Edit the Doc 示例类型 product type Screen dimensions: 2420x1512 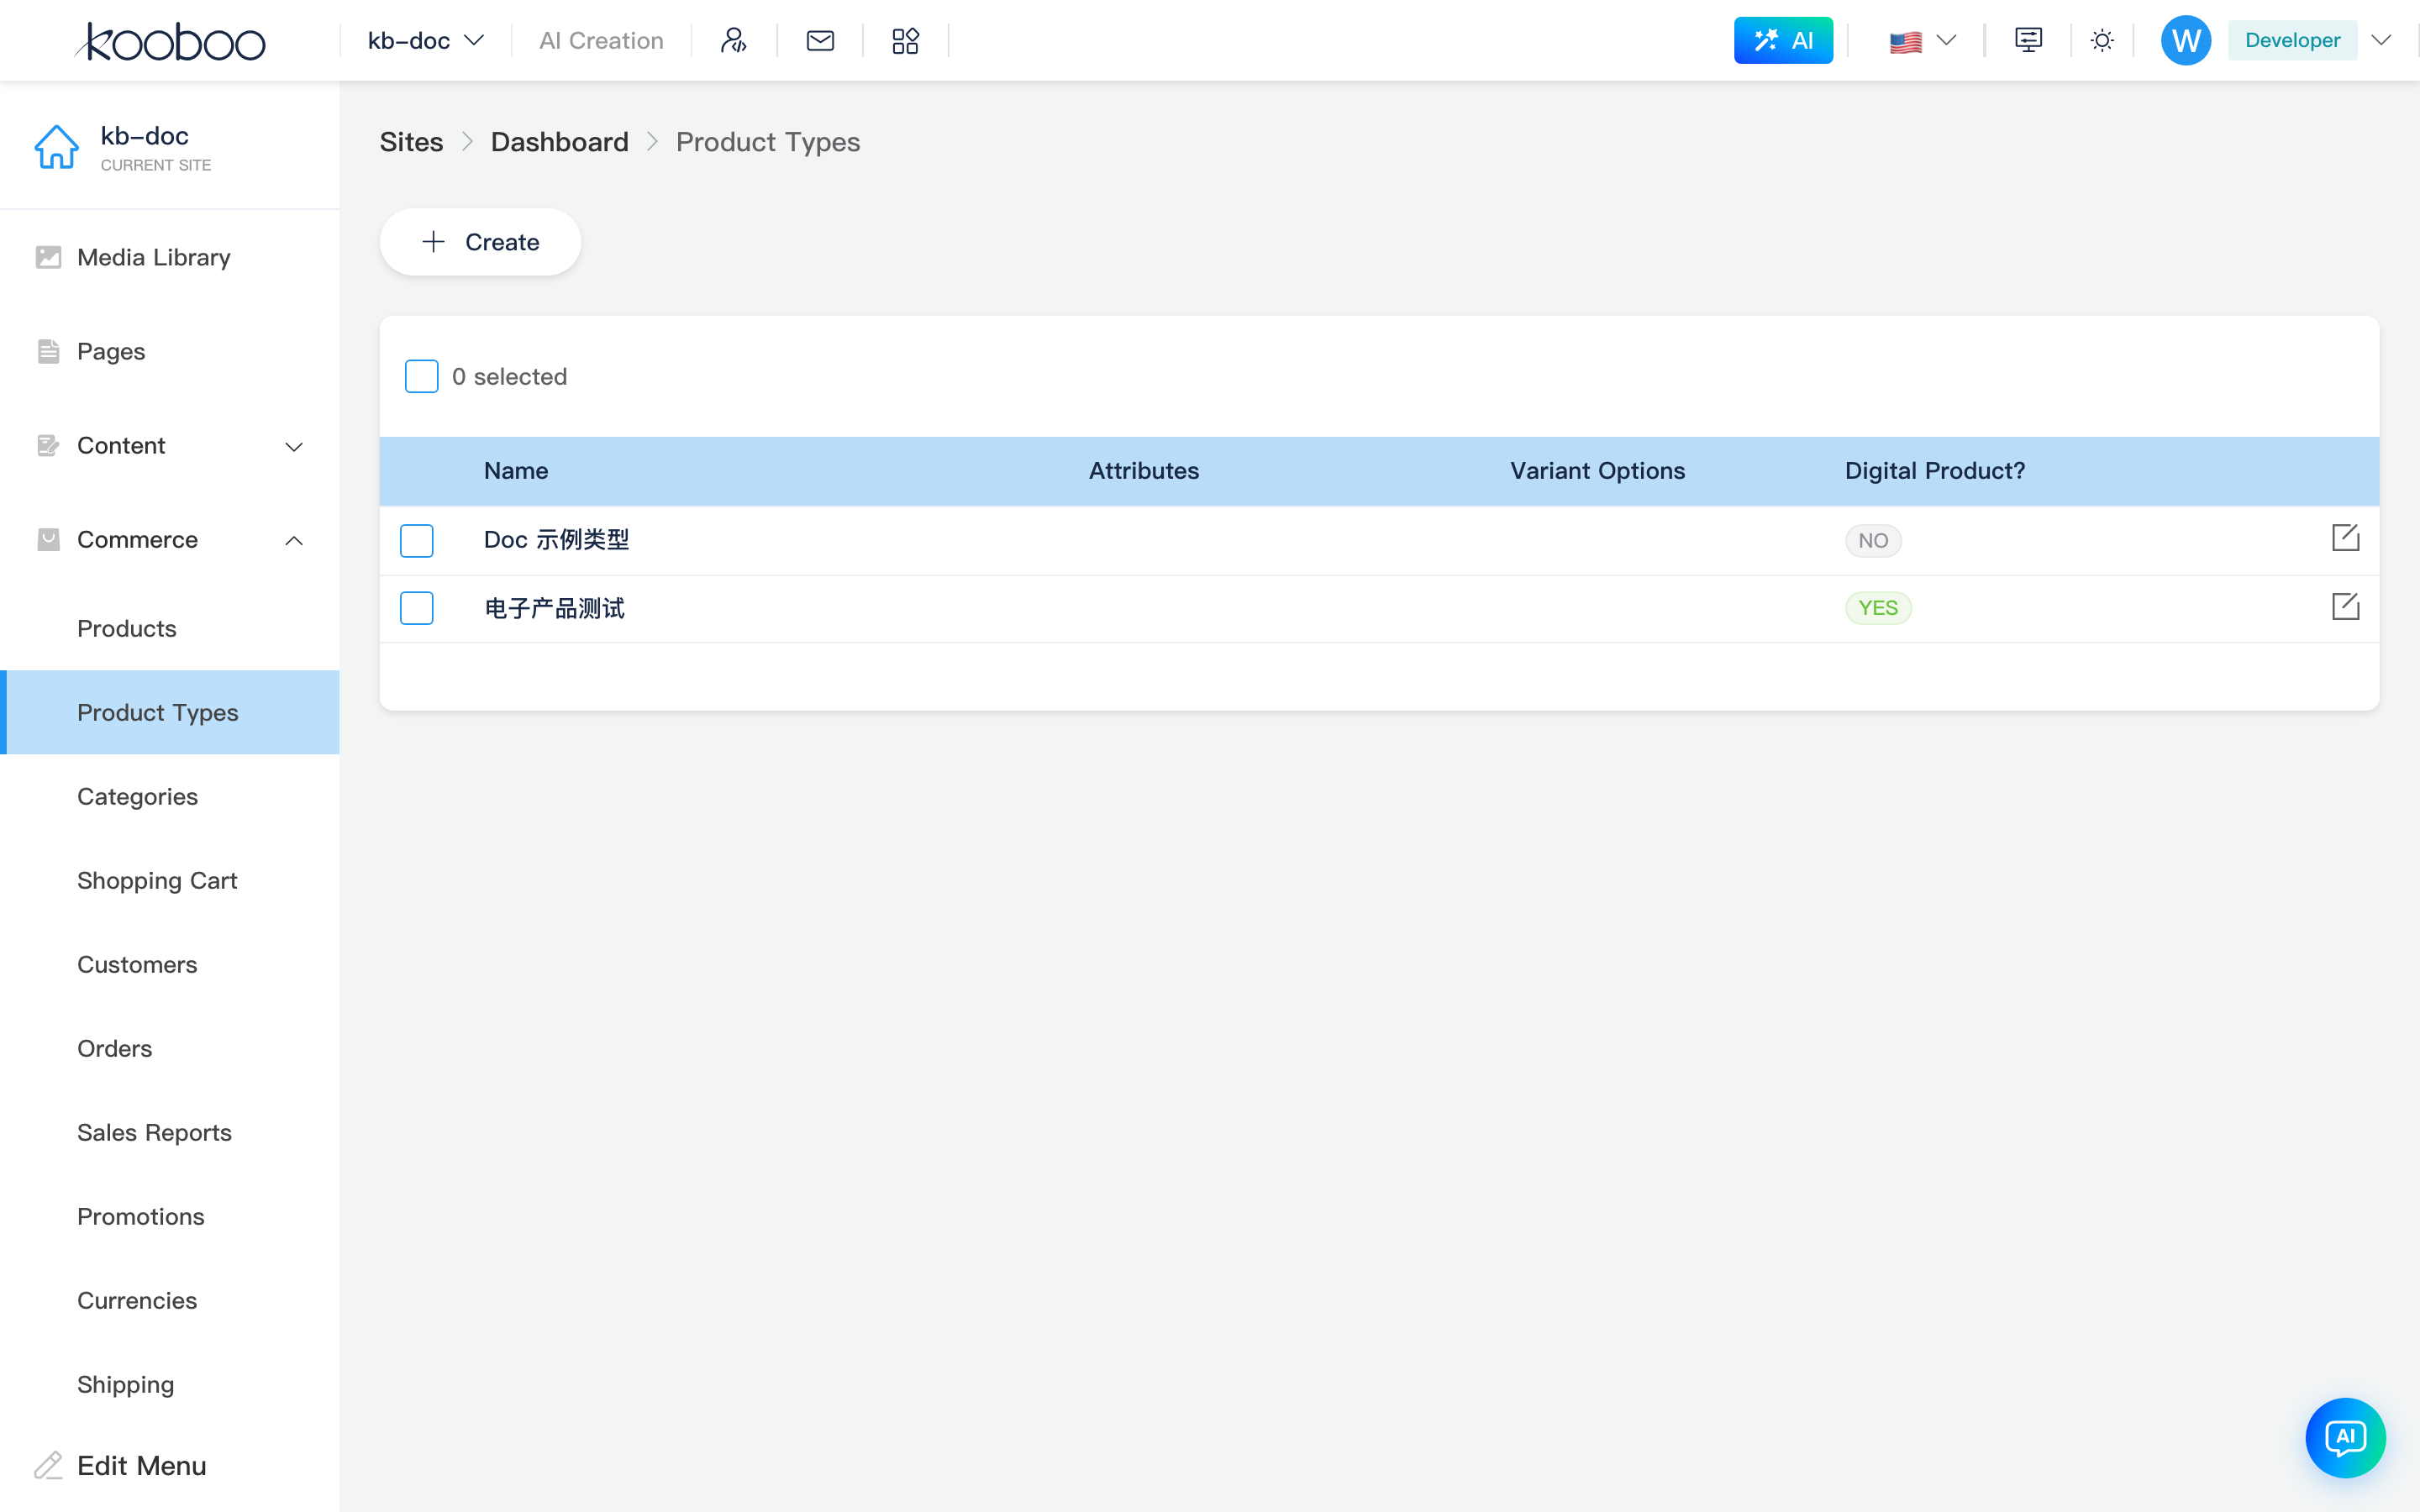[2345, 538]
